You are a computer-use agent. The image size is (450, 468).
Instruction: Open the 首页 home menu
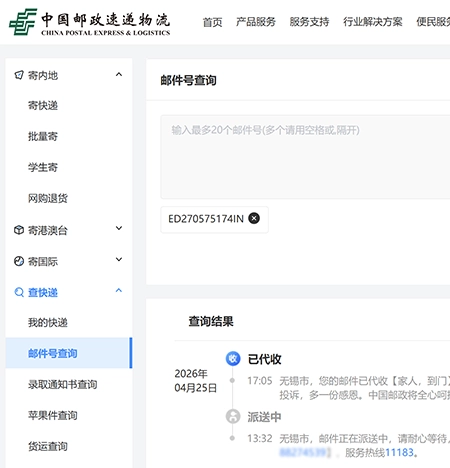(x=212, y=22)
